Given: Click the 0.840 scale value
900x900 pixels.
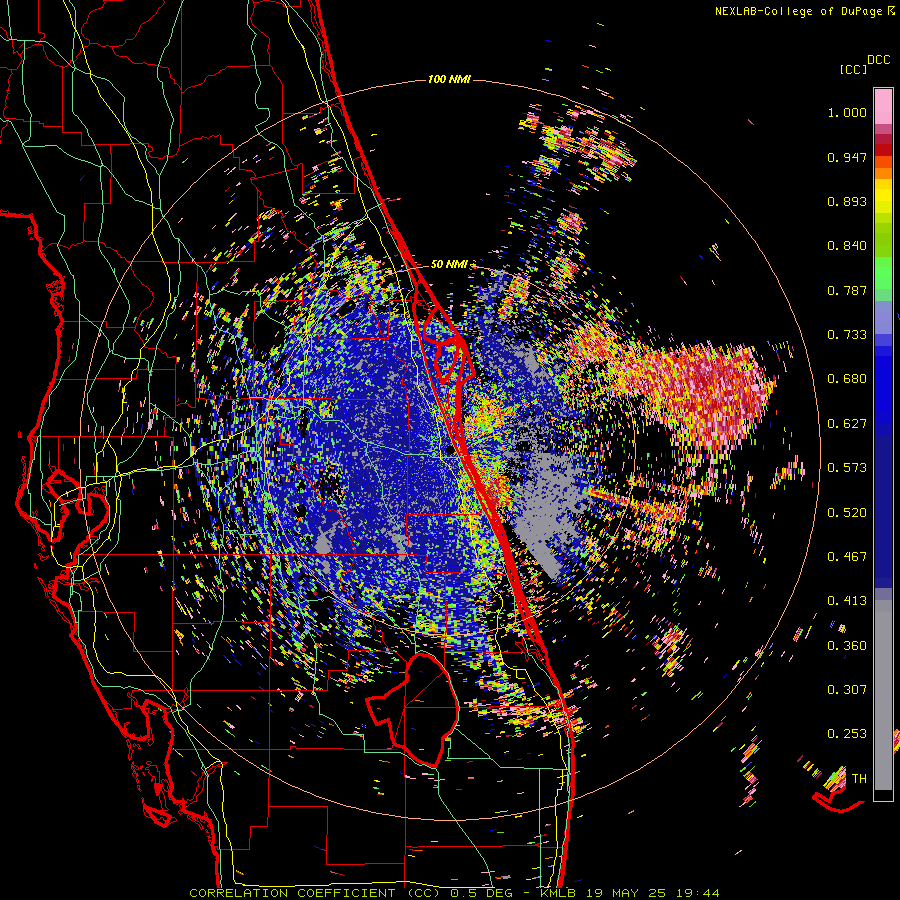Looking at the screenshot, I should [847, 246].
